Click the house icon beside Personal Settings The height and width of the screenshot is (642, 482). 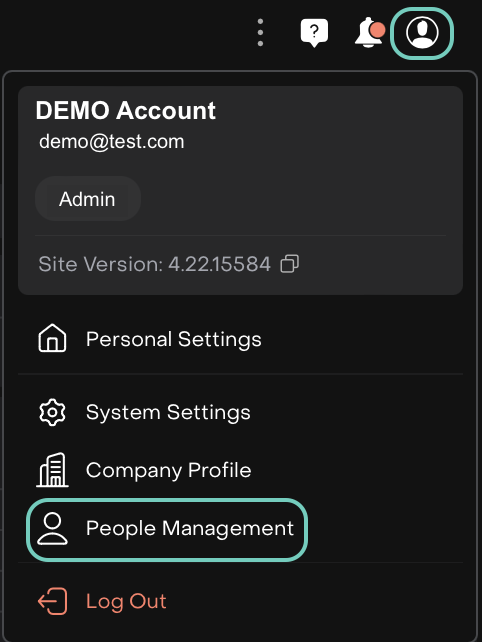pos(52,338)
